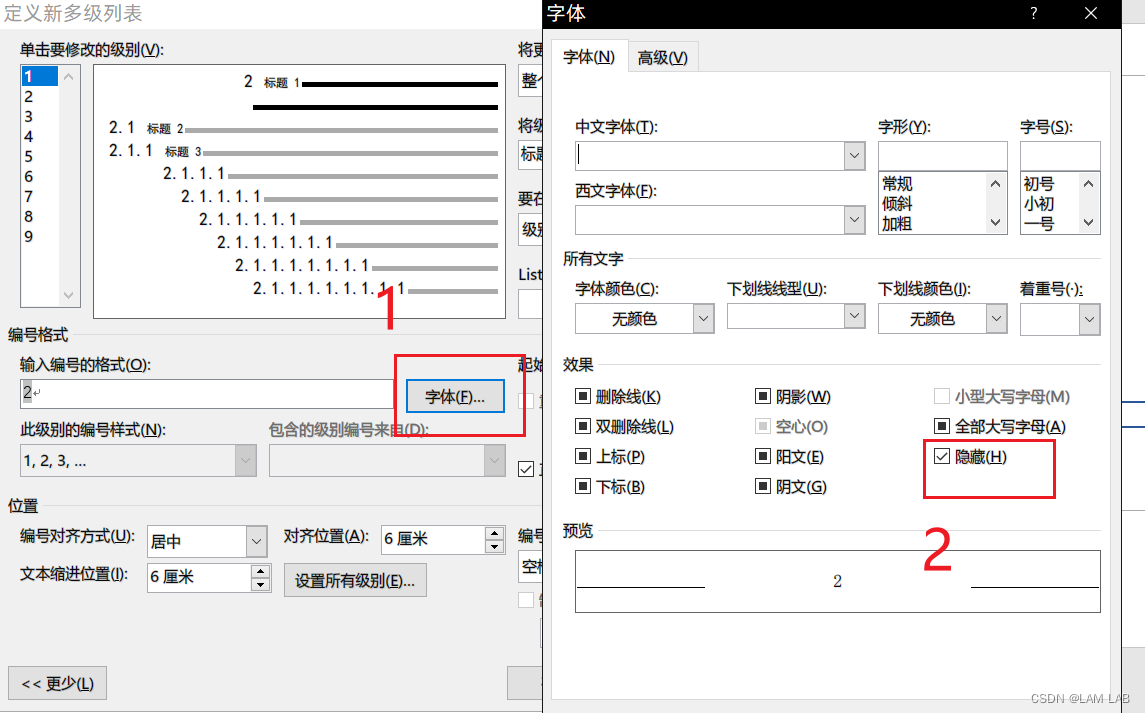Screen dimensions: 1145x713
Task: Expand the 西文字体 dropdown arrow
Action: point(854,219)
